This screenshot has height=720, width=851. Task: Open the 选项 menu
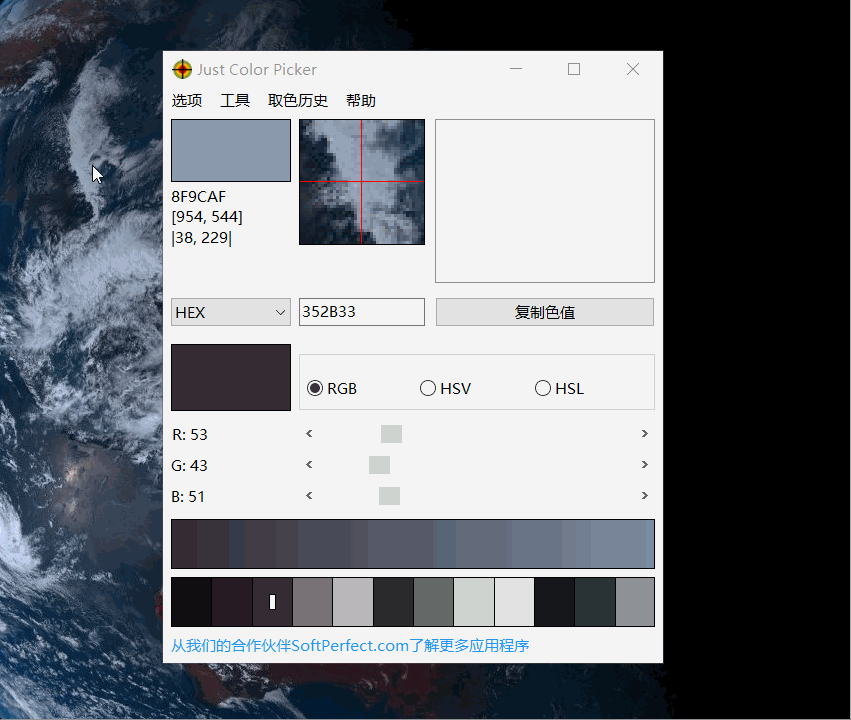point(187,100)
